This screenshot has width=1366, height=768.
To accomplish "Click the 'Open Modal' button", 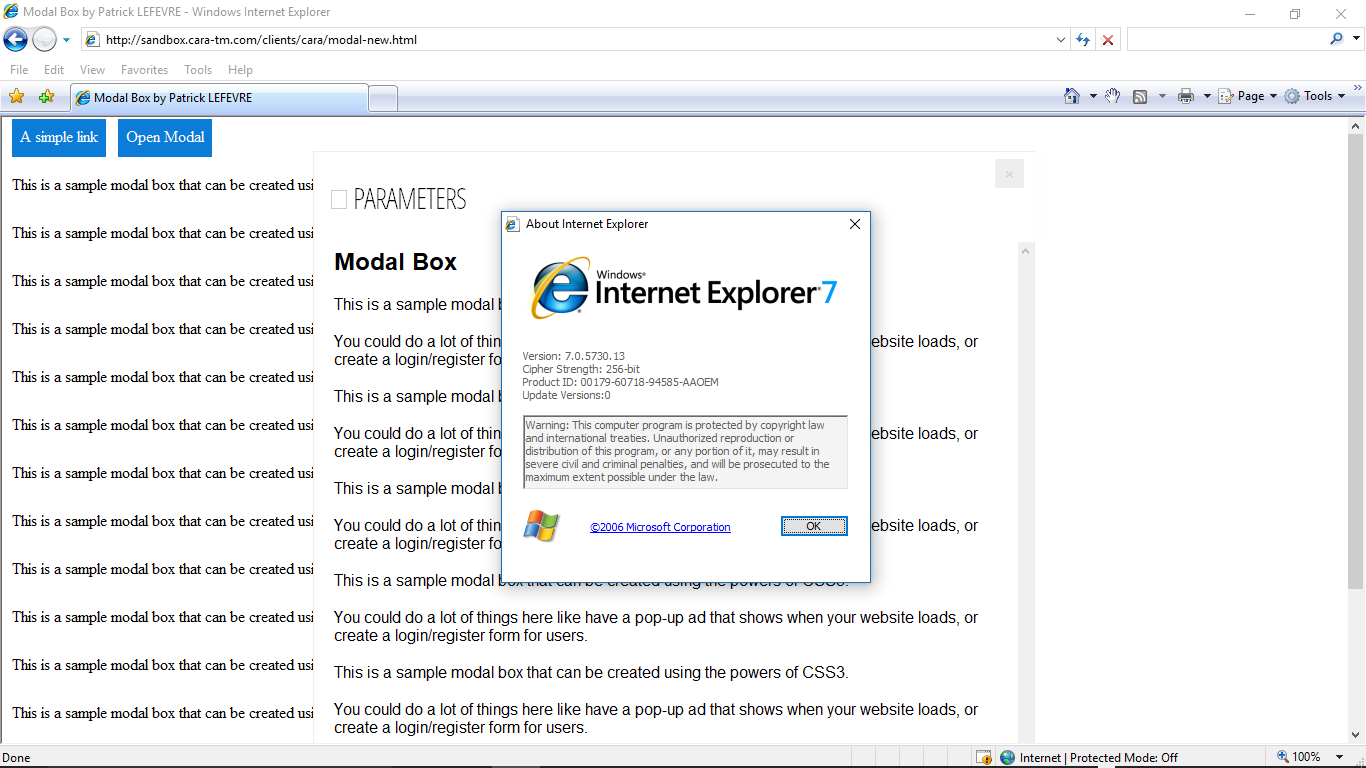I will pyautogui.click(x=165, y=137).
